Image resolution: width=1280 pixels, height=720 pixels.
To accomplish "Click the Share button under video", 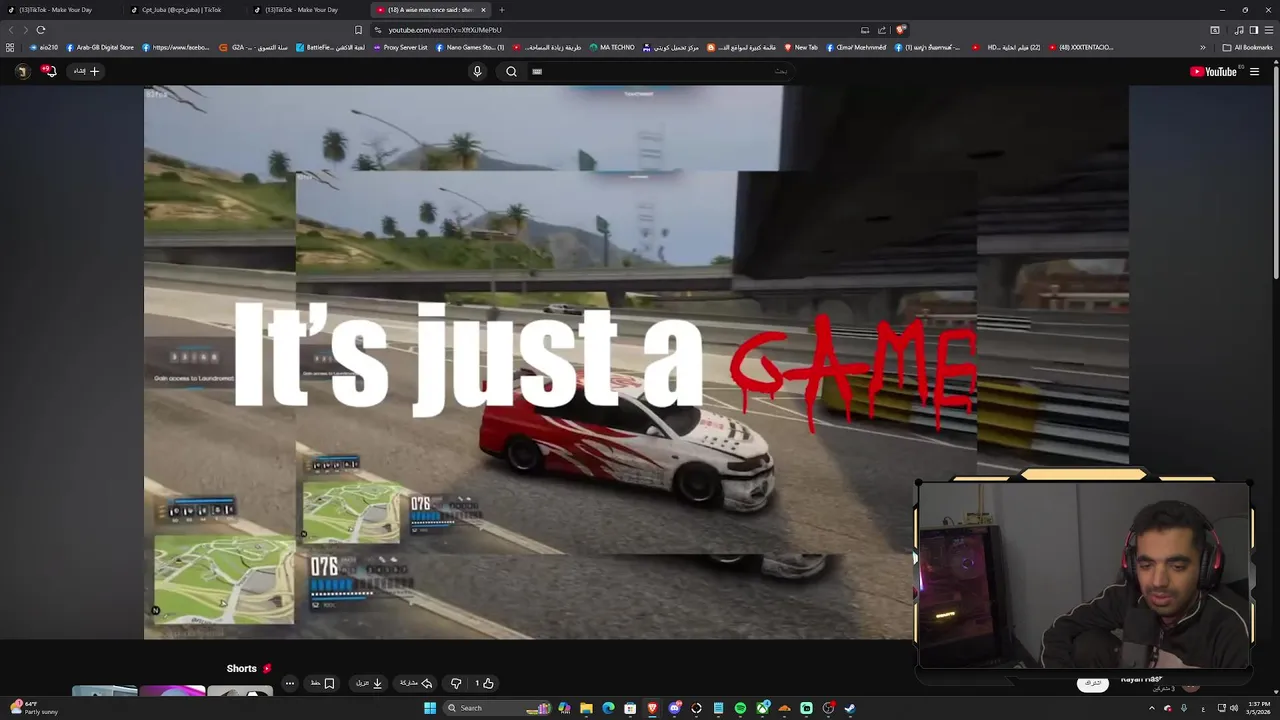I will coord(416,683).
